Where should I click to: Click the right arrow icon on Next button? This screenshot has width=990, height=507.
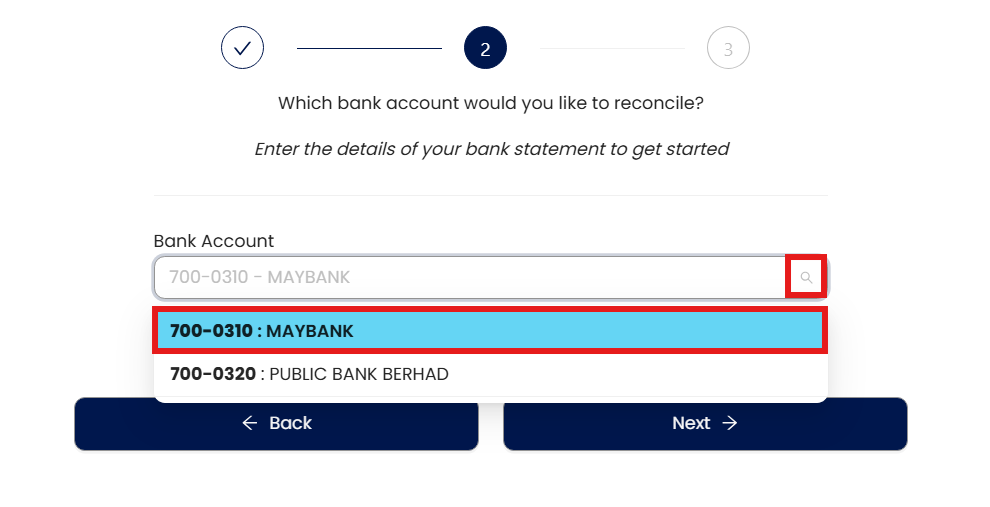coord(730,423)
